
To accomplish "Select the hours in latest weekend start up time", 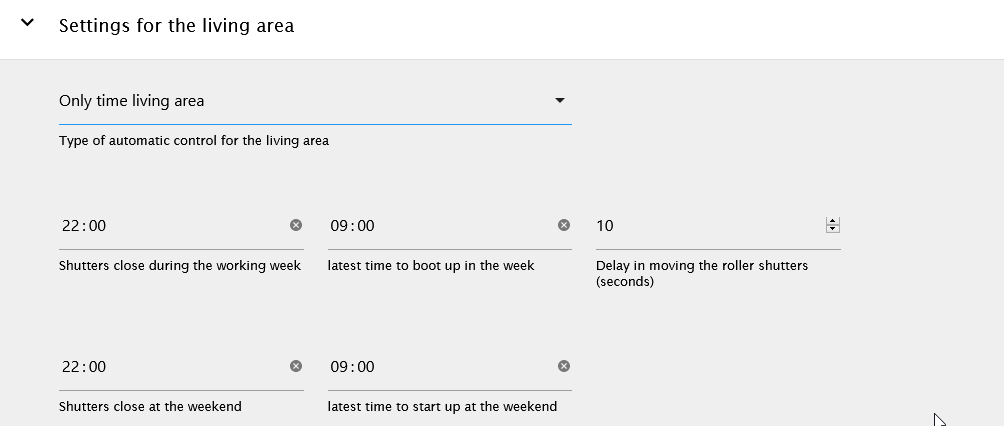I will tap(339, 367).
